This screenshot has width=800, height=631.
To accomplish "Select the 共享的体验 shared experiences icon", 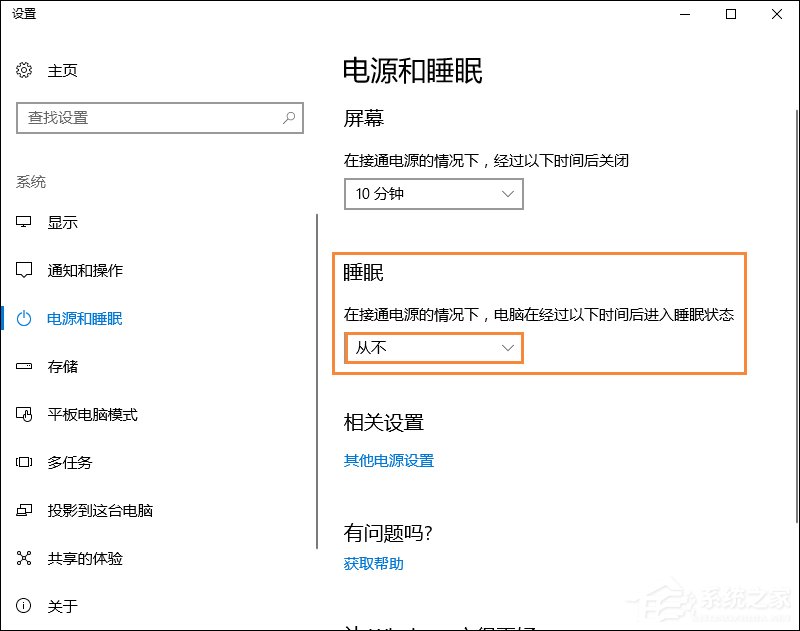I will tap(22, 558).
